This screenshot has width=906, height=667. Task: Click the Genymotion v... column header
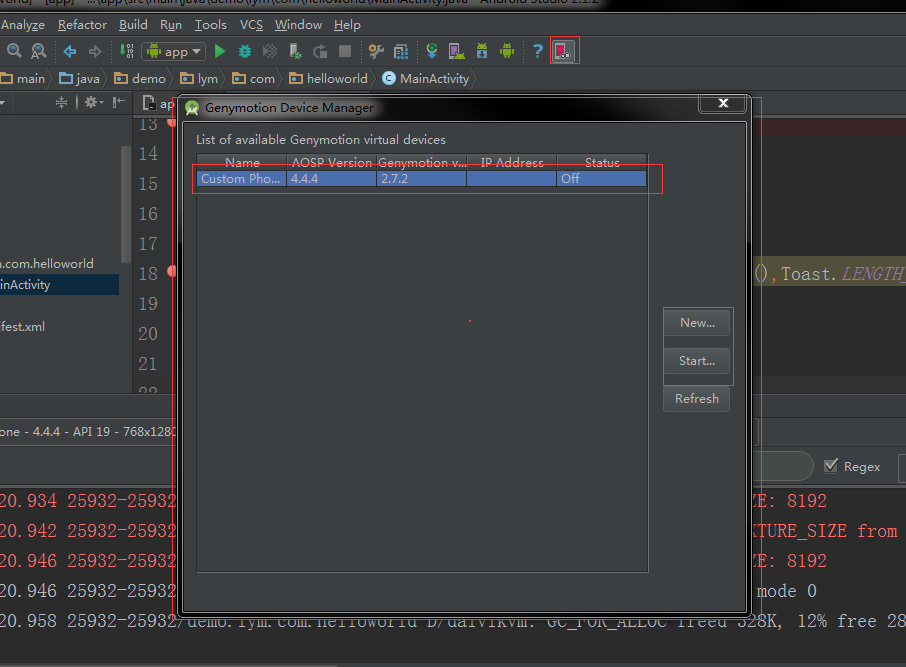[422, 162]
